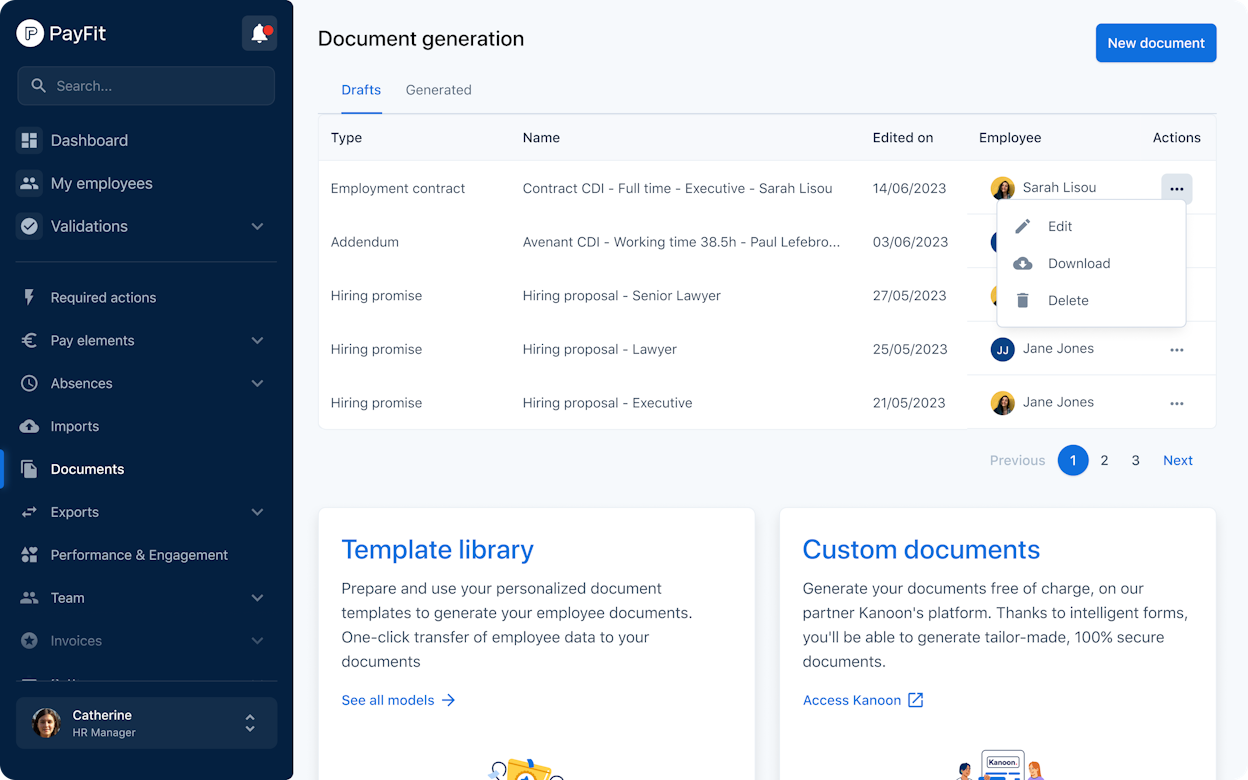Click the My employees people icon
This screenshot has height=780, width=1248.
[29, 183]
